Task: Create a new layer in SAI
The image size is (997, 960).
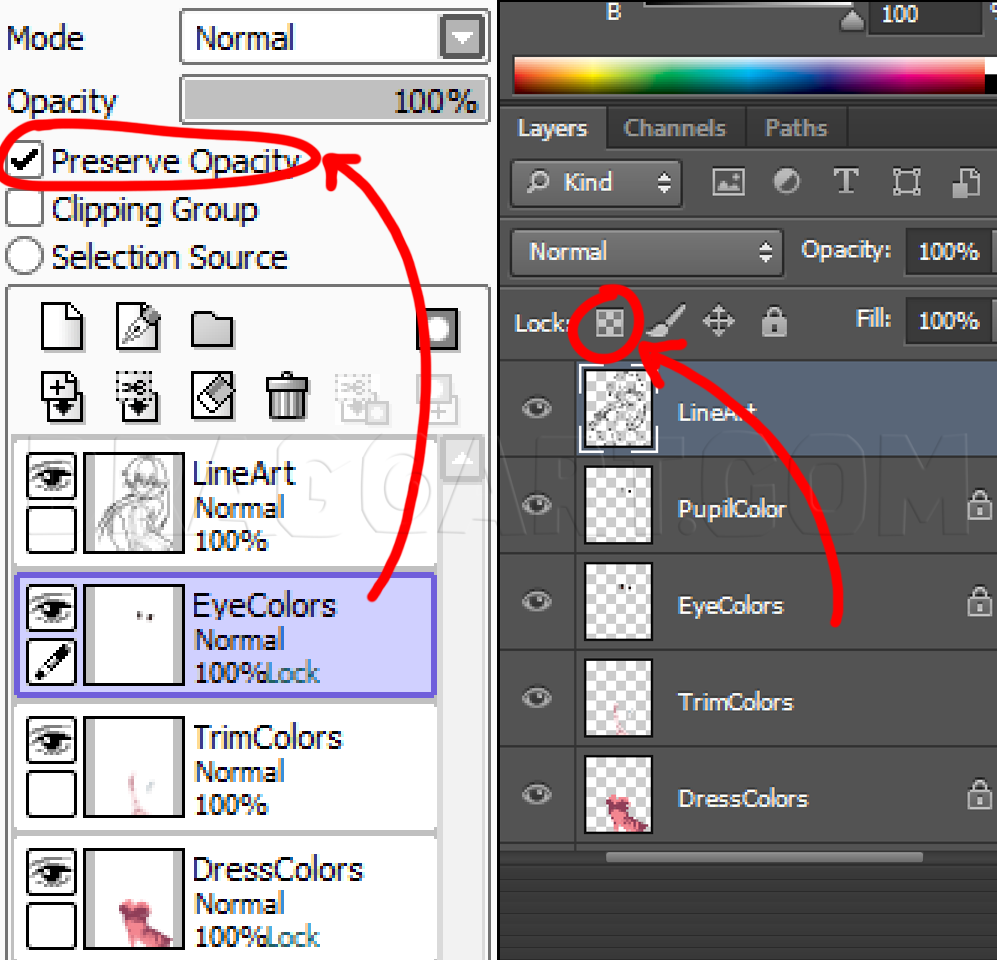Action: tap(62, 327)
